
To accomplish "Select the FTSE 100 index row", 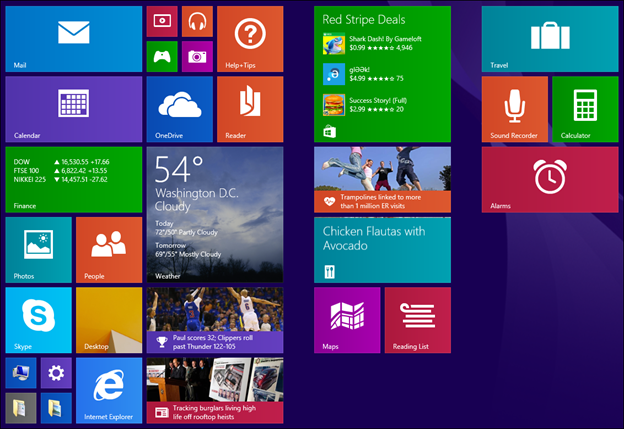I will pos(60,171).
